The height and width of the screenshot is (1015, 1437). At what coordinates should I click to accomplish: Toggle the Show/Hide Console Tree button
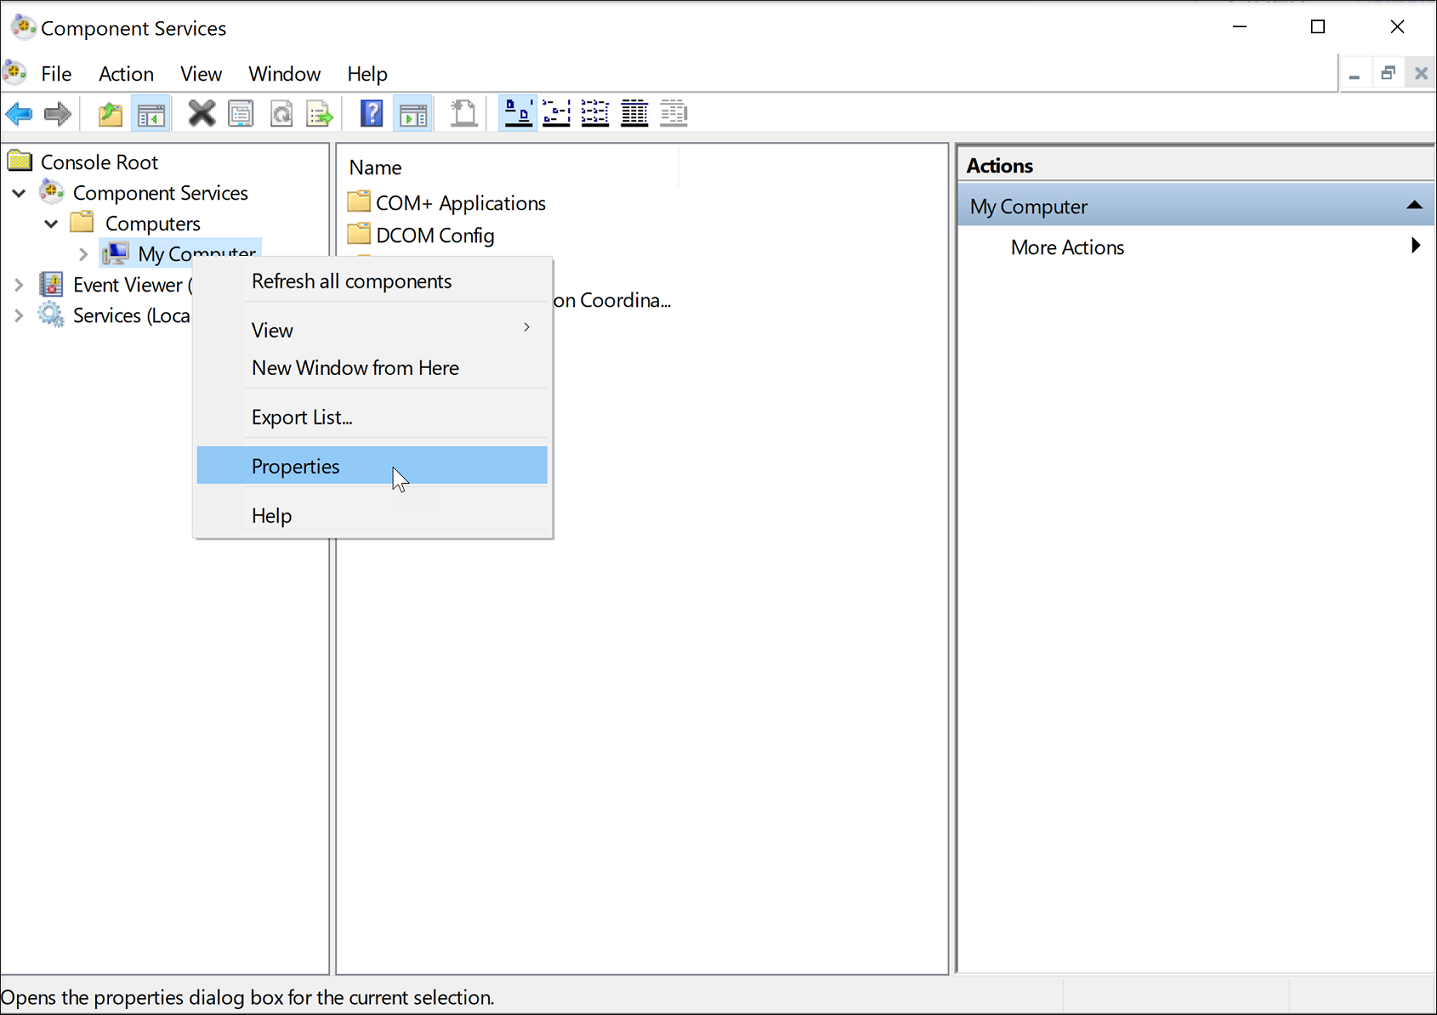point(151,114)
